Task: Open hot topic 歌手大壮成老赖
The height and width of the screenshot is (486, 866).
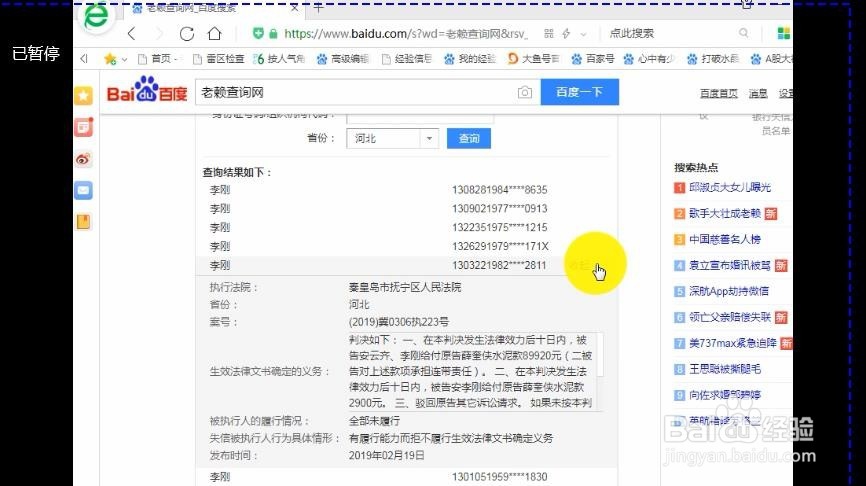Action: pyautogui.click(x=725, y=214)
